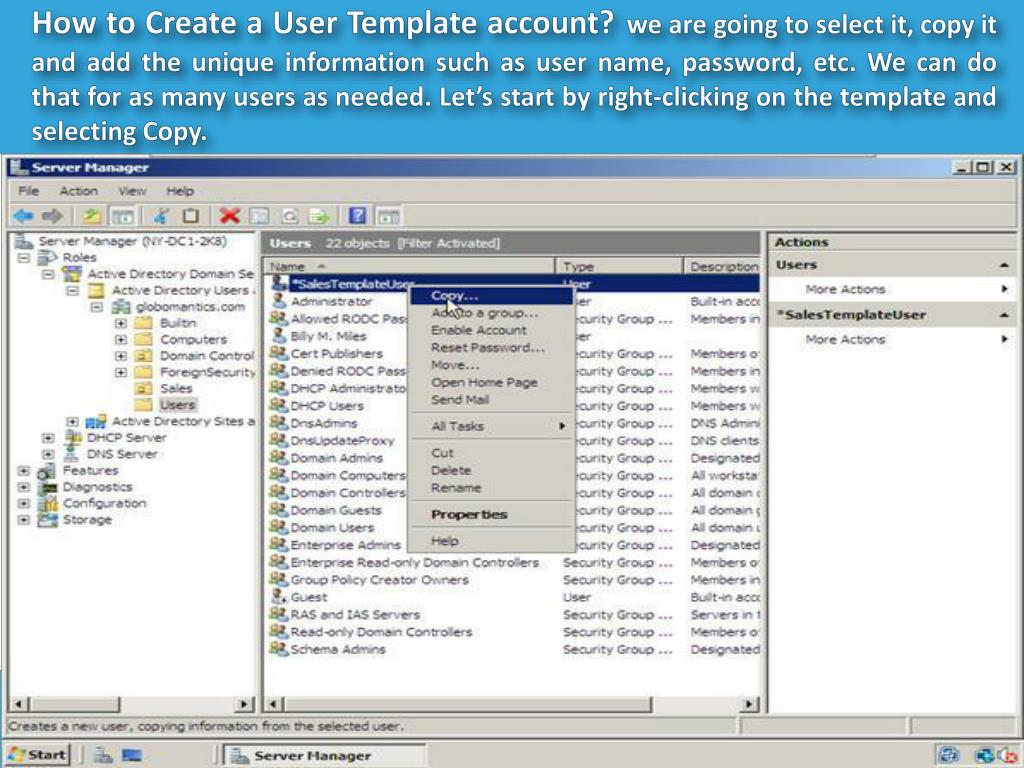Click the desktop quick launch icon

coord(131,755)
